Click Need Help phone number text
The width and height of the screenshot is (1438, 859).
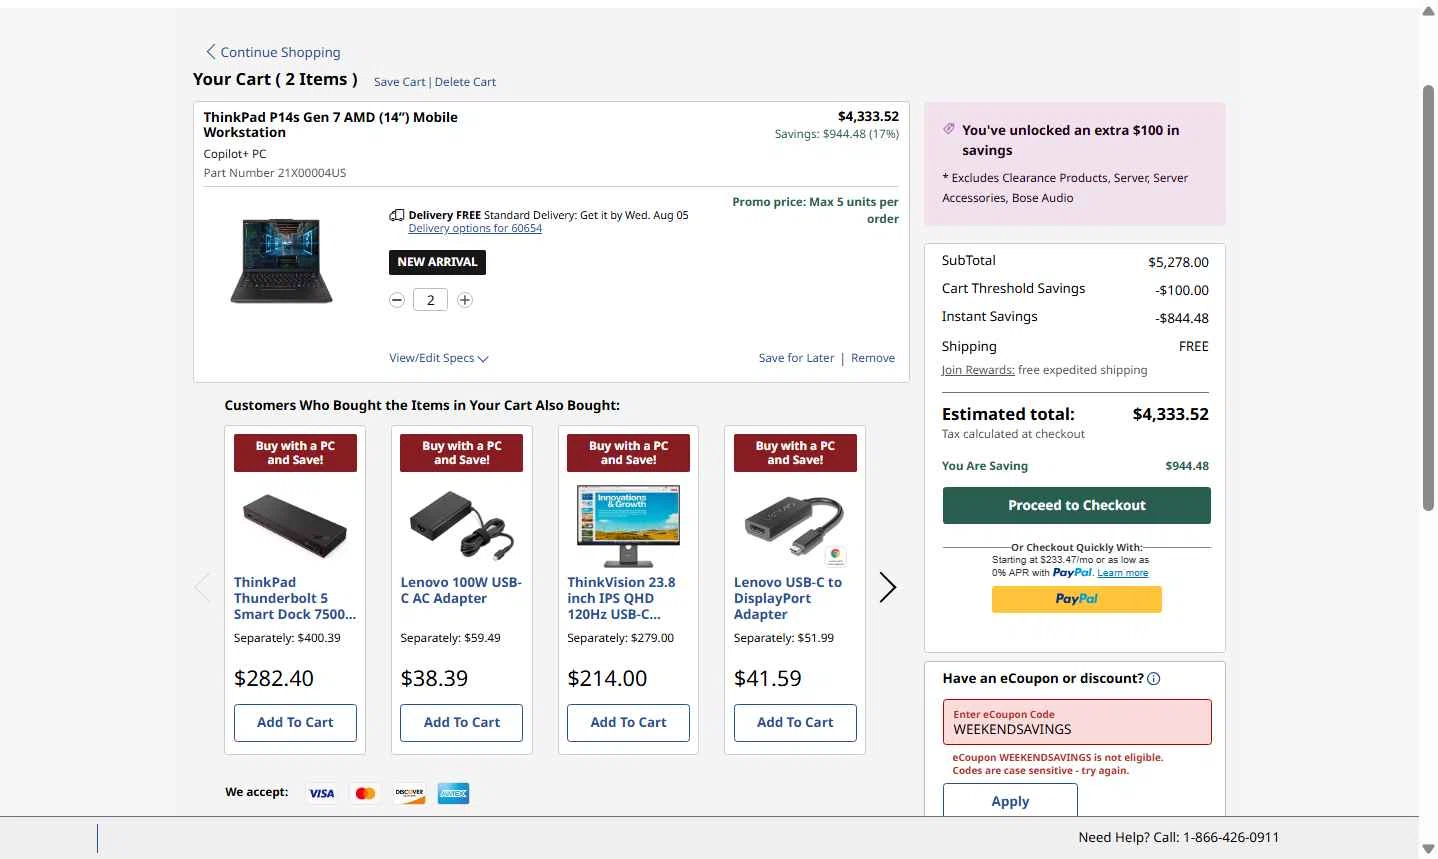point(1178,837)
